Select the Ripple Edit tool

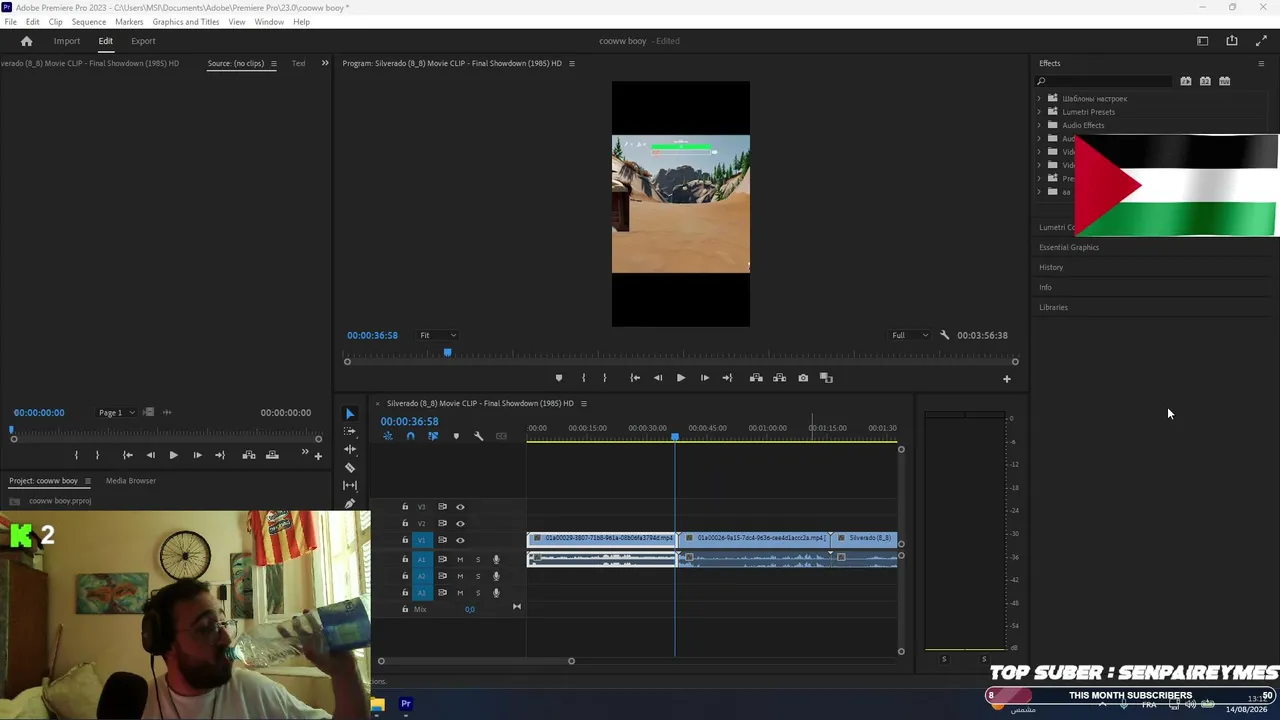coord(350,449)
